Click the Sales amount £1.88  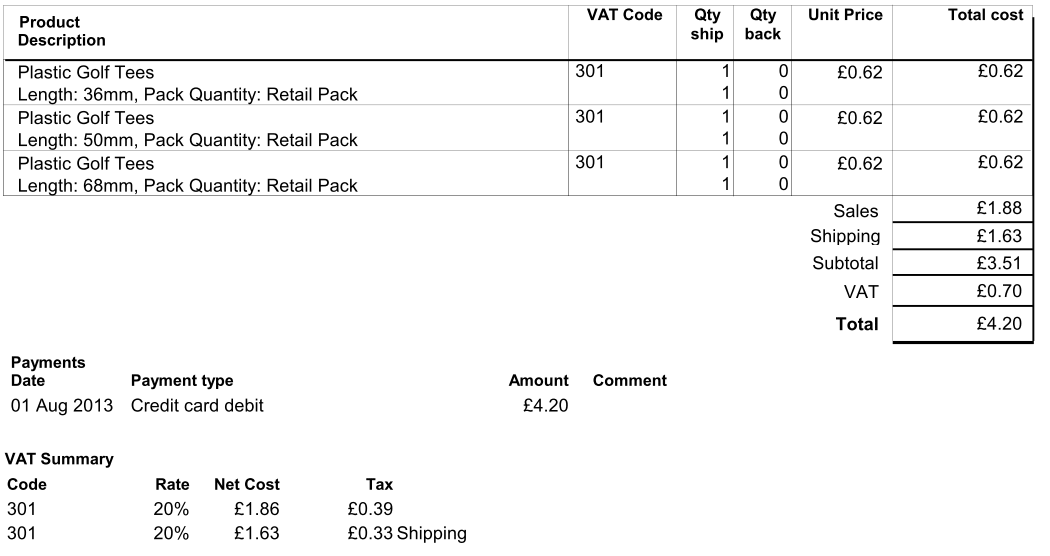click(x=1001, y=209)
